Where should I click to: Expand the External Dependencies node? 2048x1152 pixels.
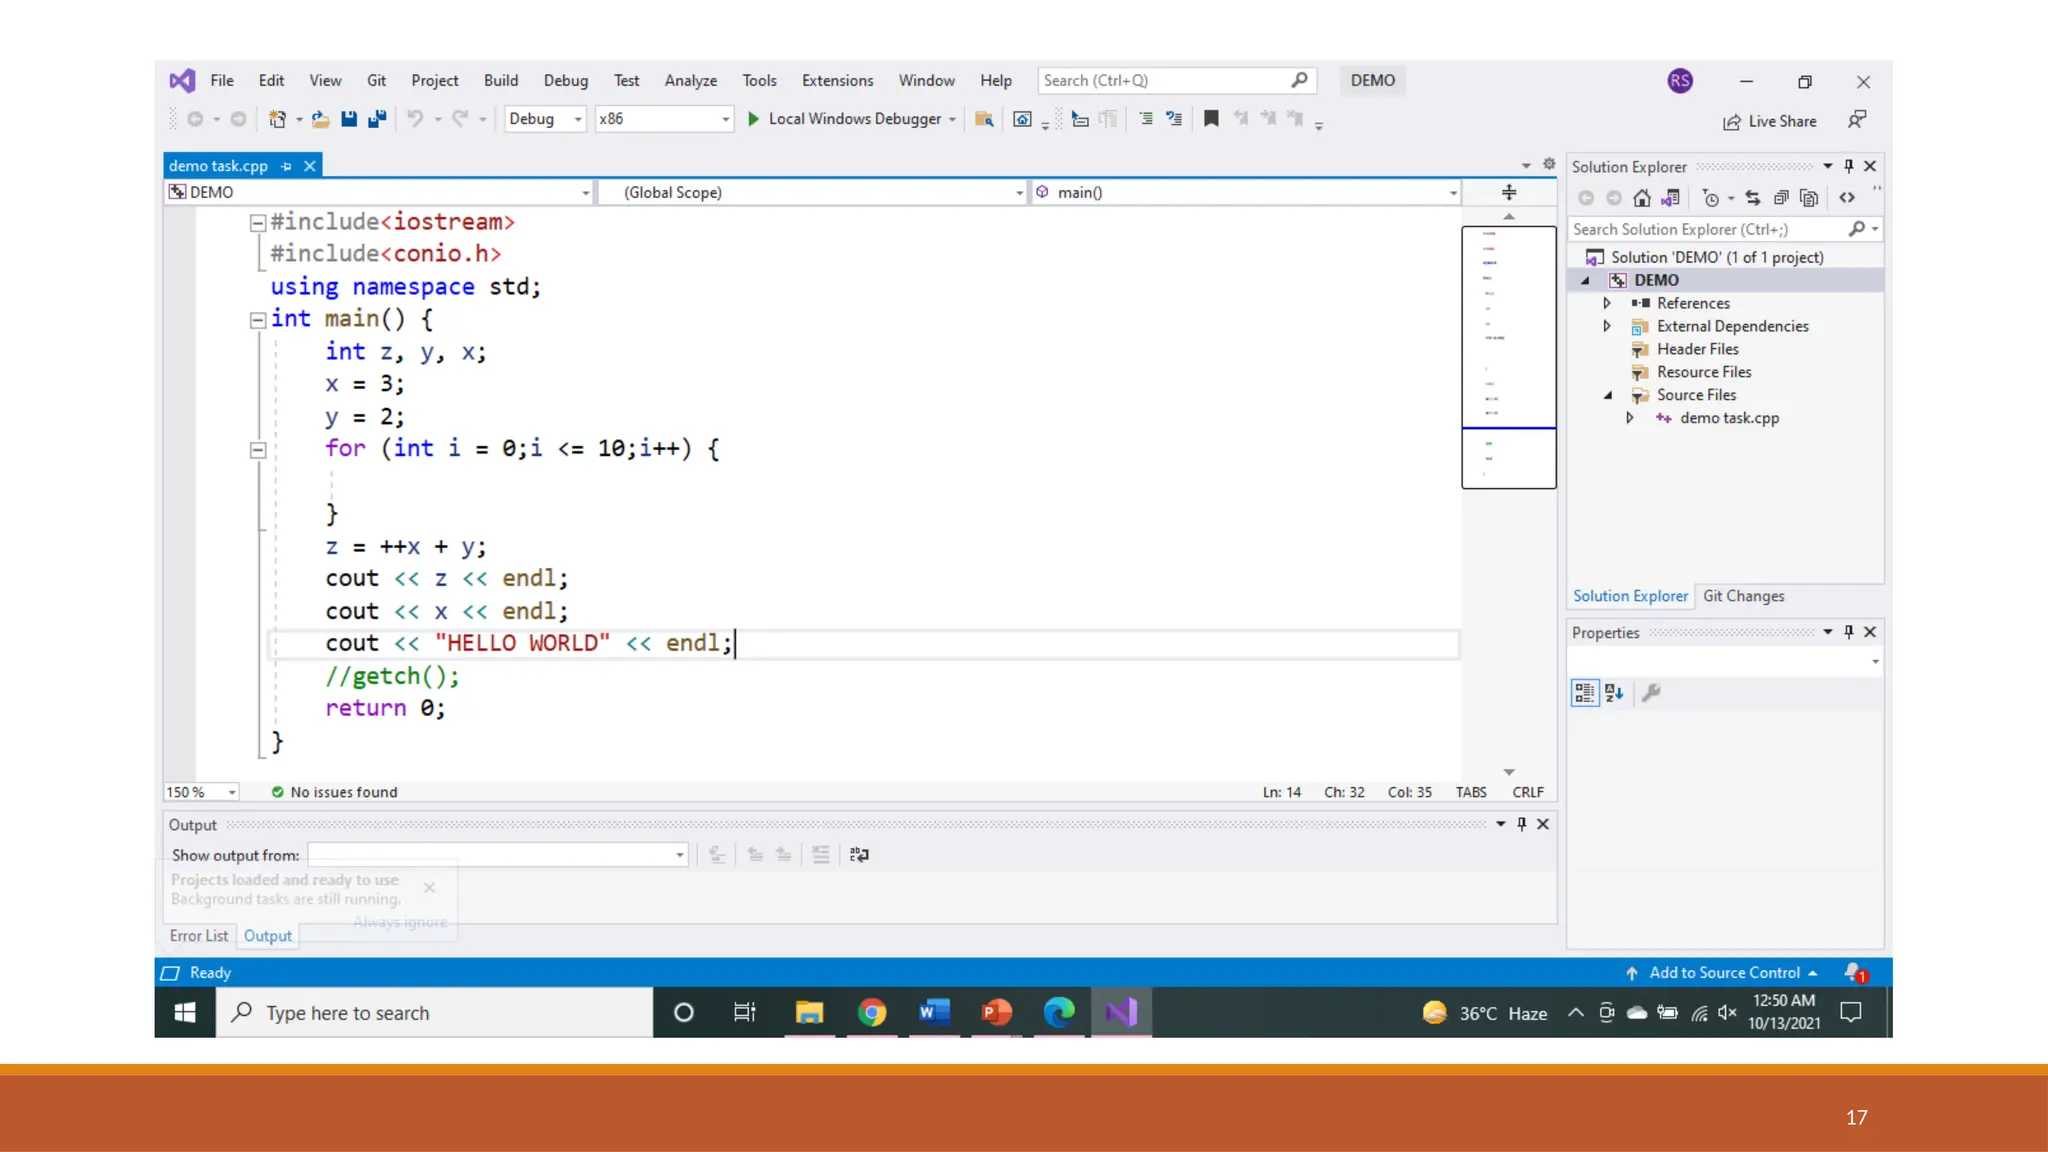pyautogui.click(x=1607, y=326)
